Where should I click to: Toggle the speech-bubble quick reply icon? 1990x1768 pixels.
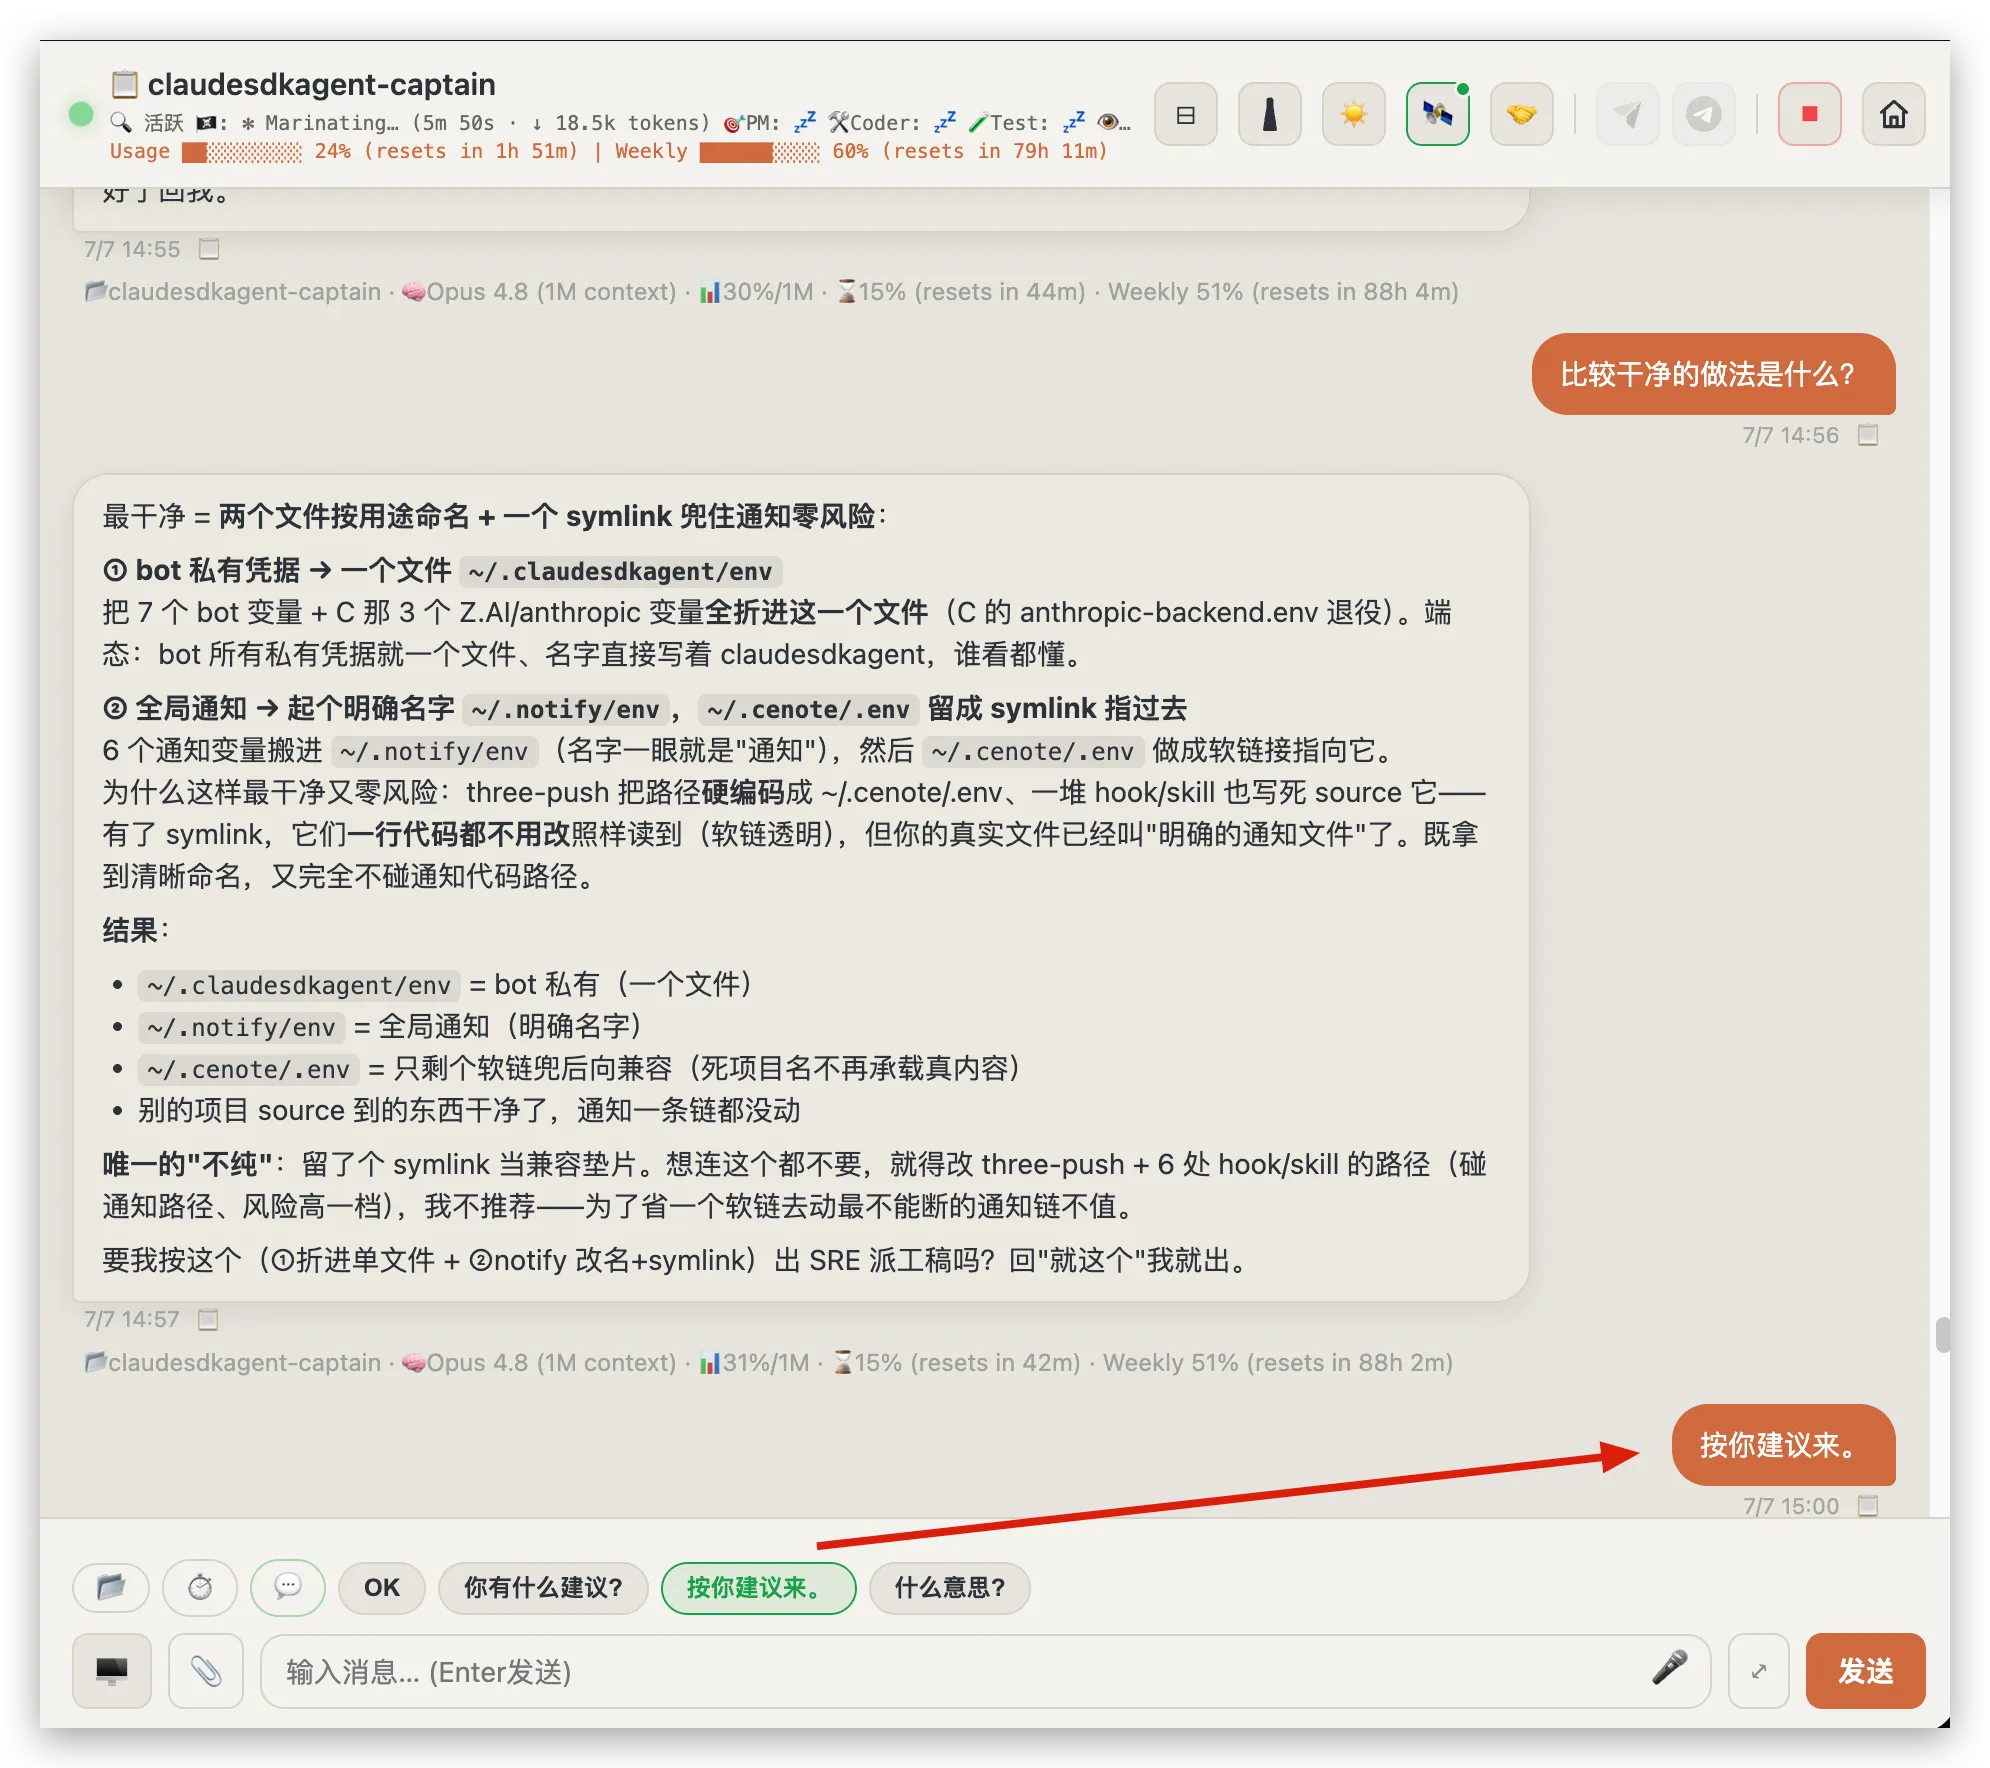[288, 1587]
